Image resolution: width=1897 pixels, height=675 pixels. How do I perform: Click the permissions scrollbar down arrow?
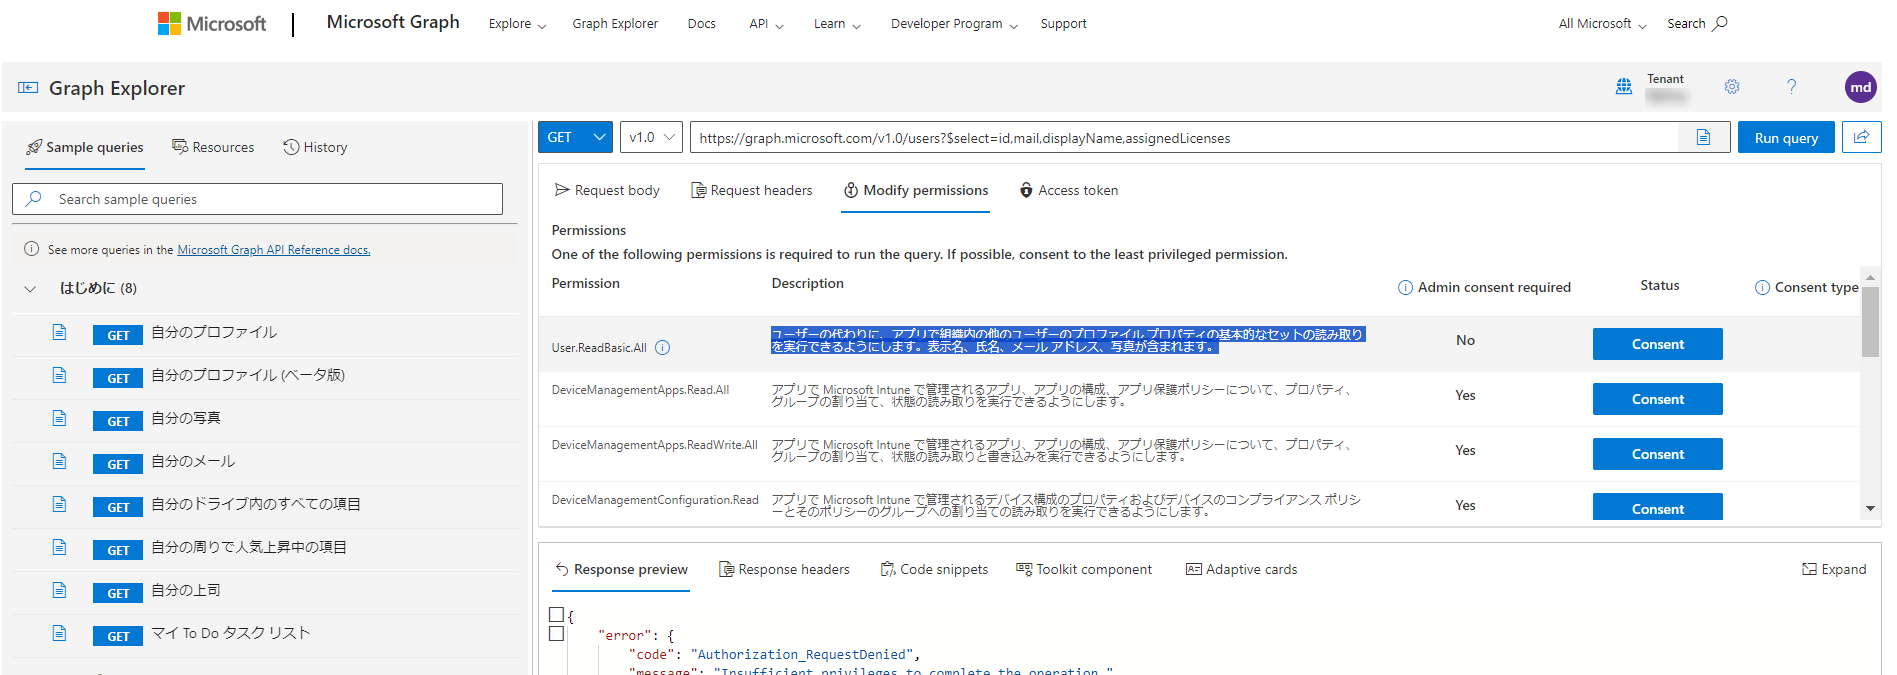point(1870,509)
